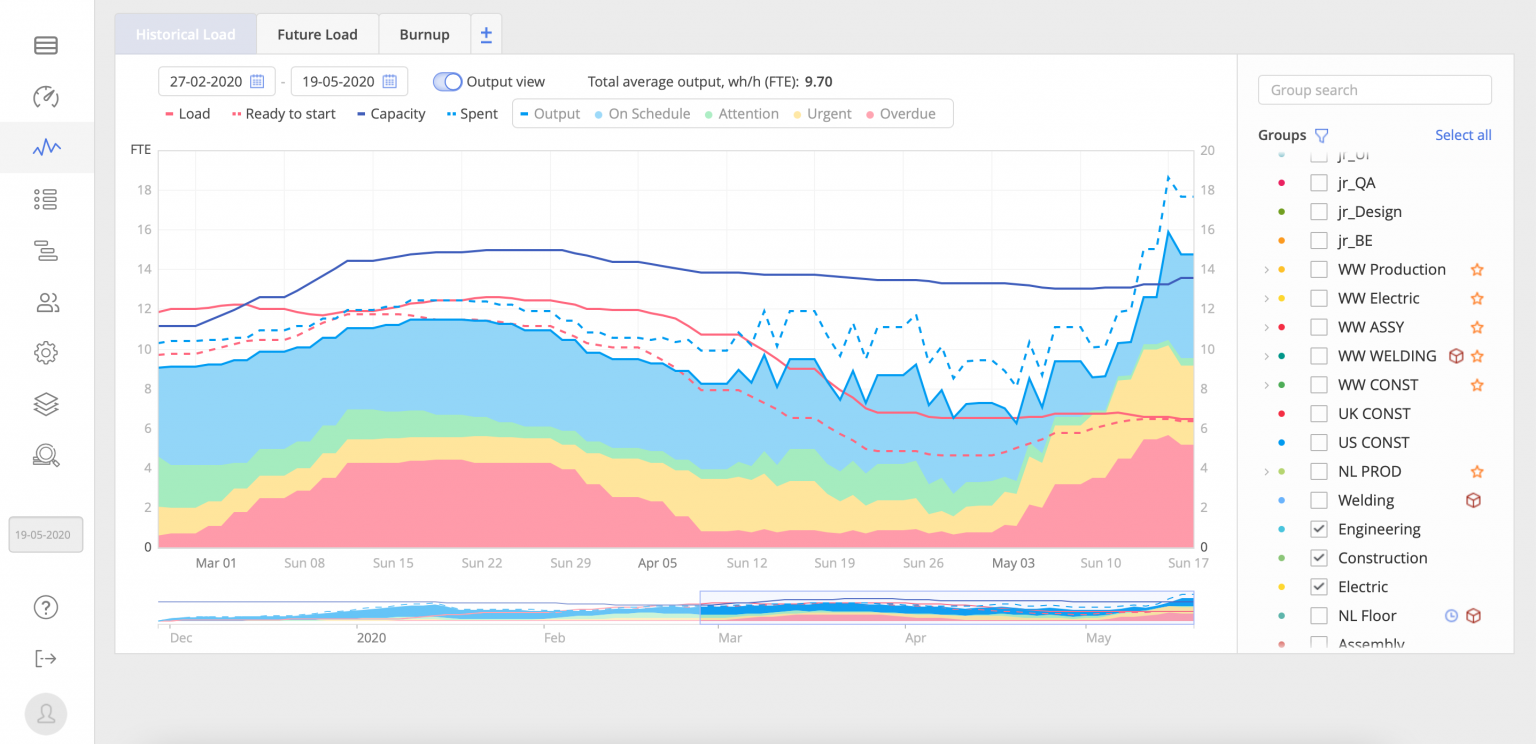This screenshot has height=744, width=1536.
Task: Click the layers icon in the left sidebar
Action: click(x=45, y=404)
